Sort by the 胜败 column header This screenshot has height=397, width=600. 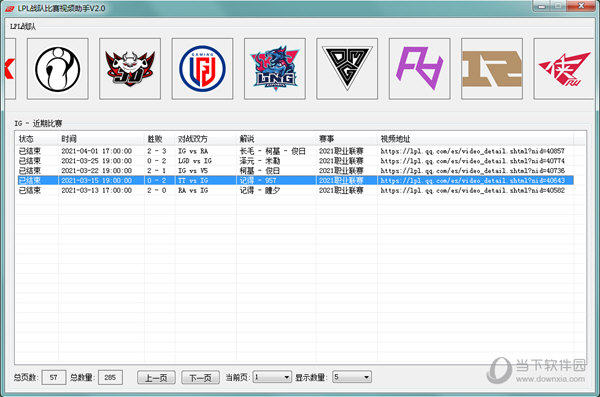[160, 139]
